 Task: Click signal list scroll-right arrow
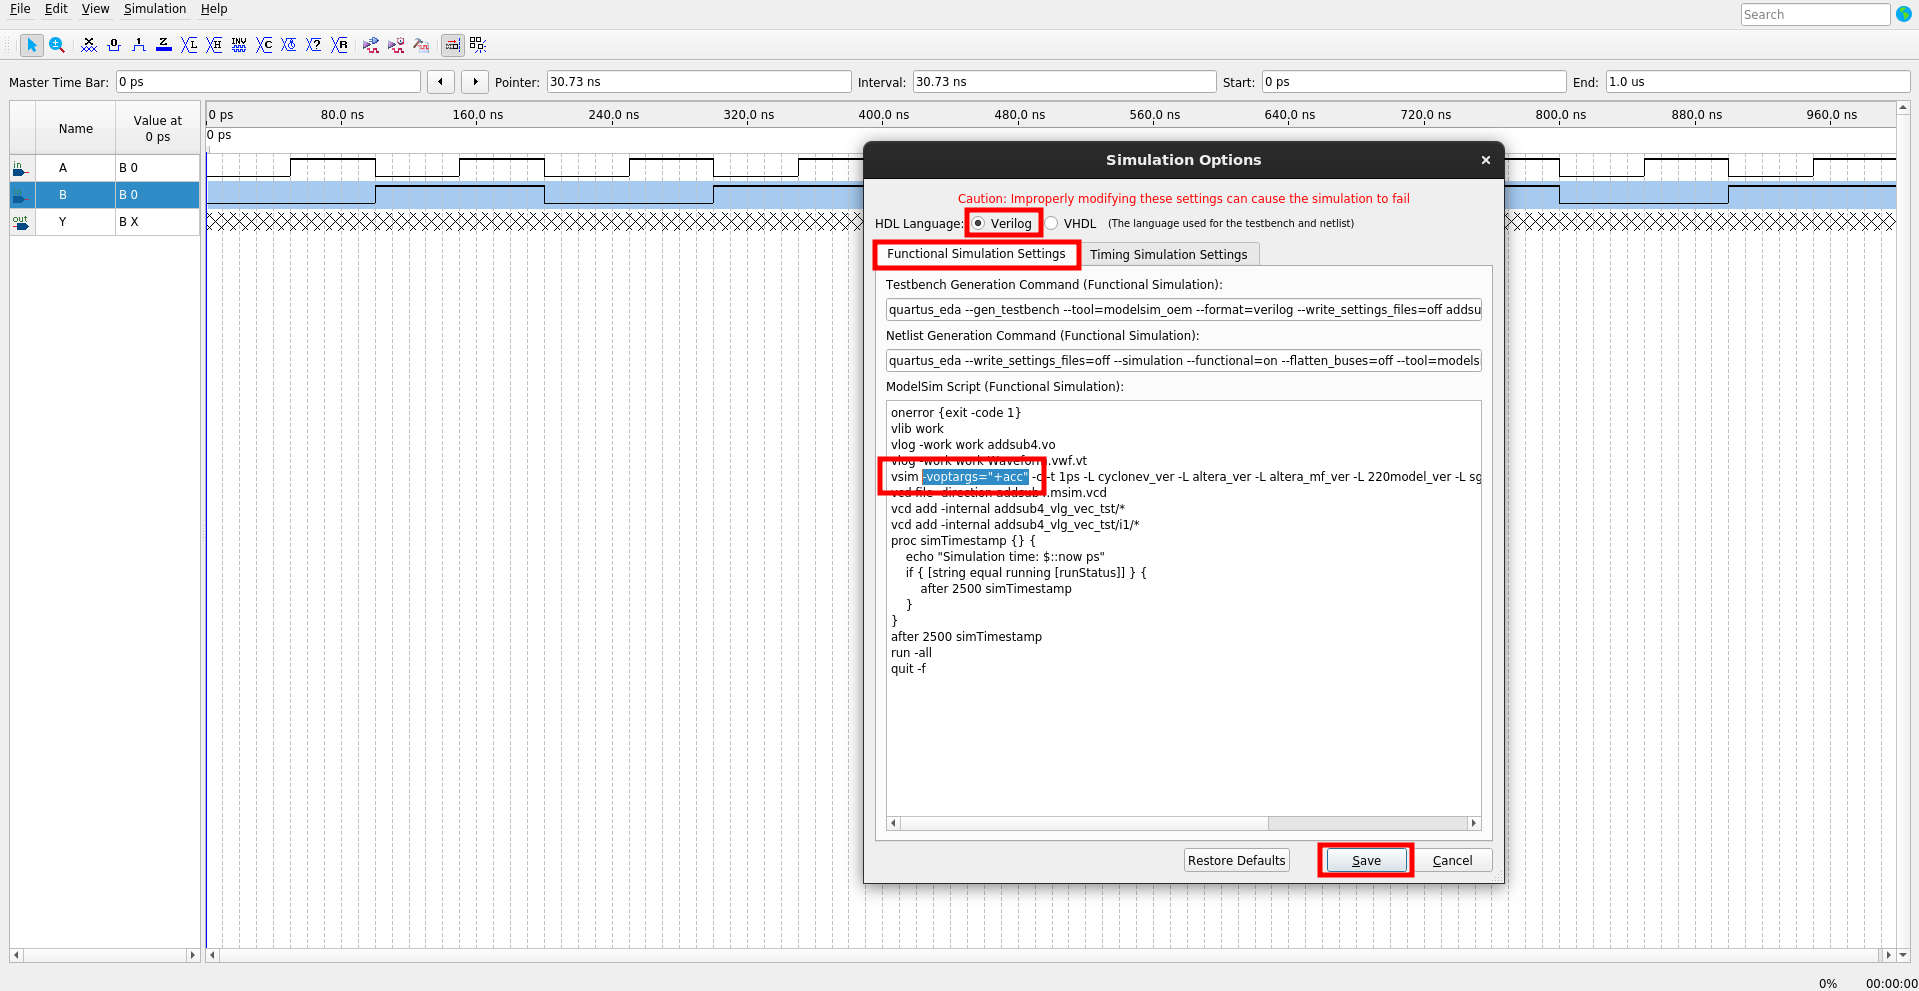click(192, 955)
